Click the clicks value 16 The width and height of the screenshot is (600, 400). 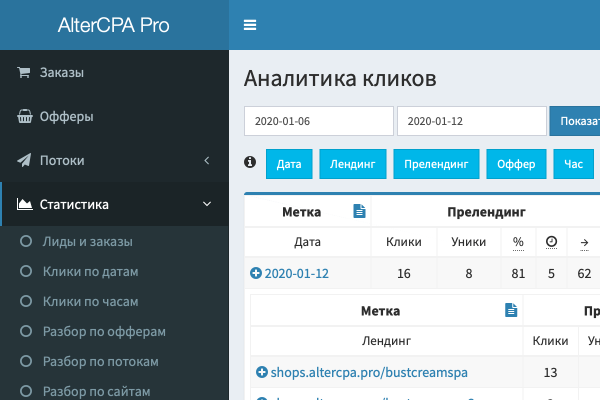click(x=404, y=273)
